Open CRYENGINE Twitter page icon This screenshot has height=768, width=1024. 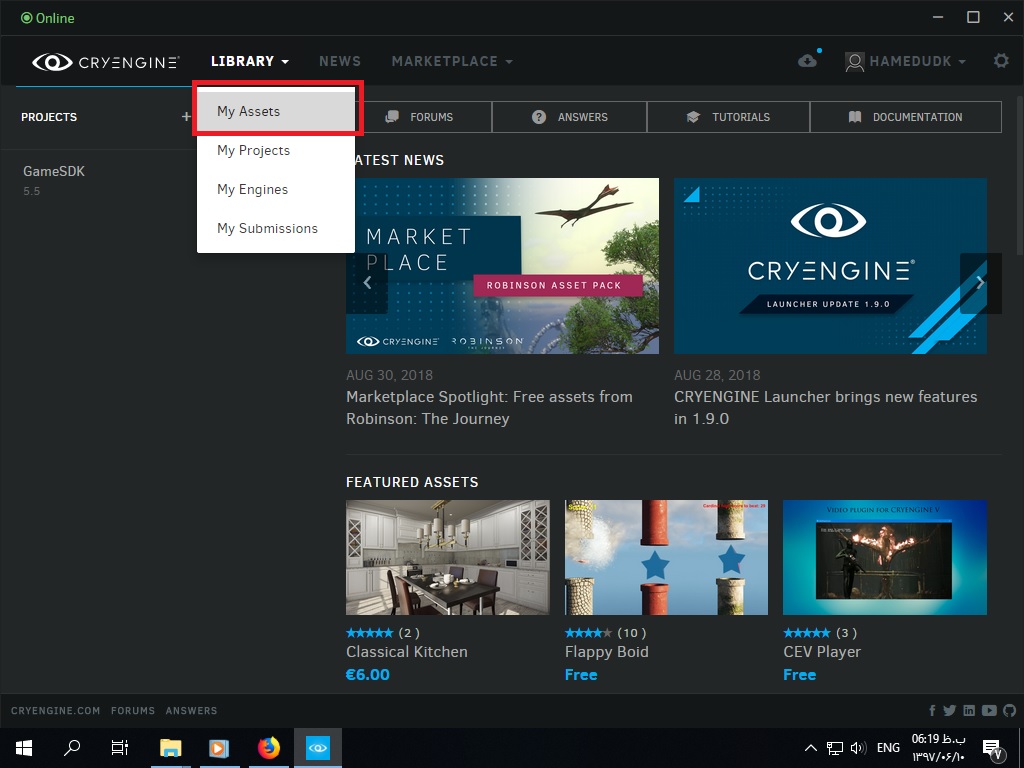click(950, 711)
